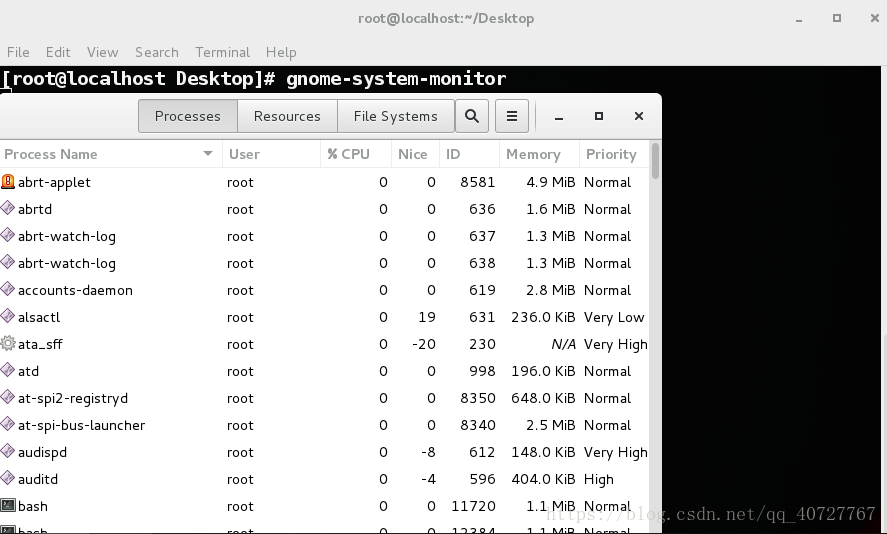Select the ata_sff process name

pyautogui.click(x=40, y=344)
